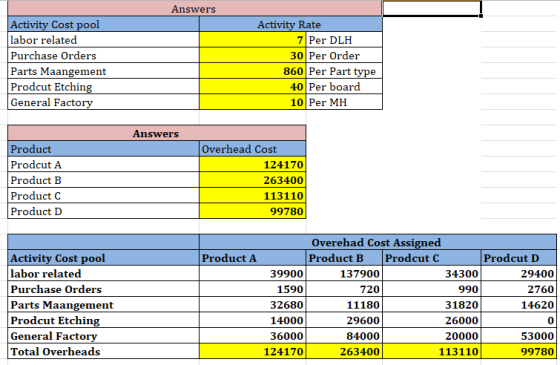Select the Parts Maangement rate 860
The width and height of the screenshot is (560, 365).
point(252,71)
